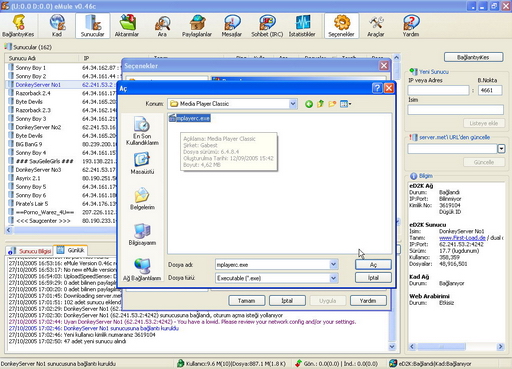512x369 pixels.
Task: Click the İsim input field
Action: click(455, 110)
